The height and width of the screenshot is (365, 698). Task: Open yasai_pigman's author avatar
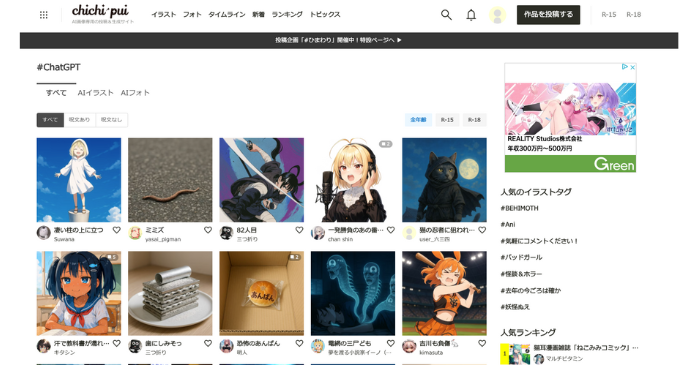tap(135, 233)
